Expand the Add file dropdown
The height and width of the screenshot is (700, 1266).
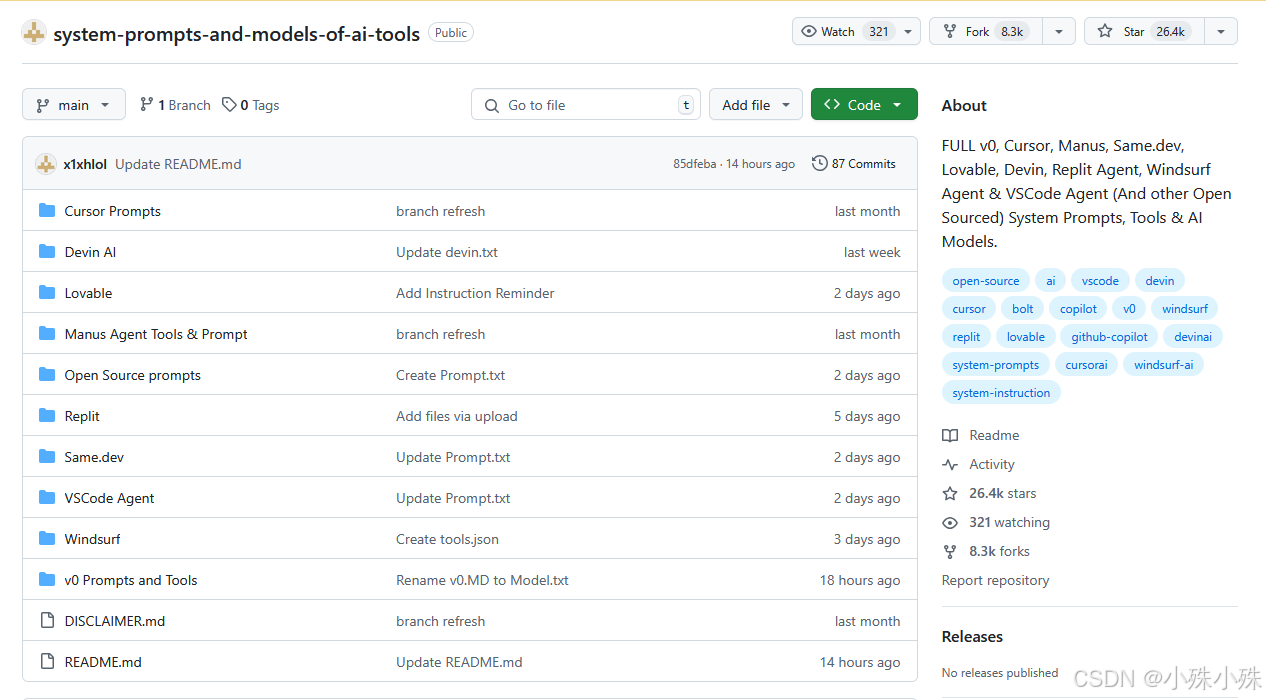(756, 104)
